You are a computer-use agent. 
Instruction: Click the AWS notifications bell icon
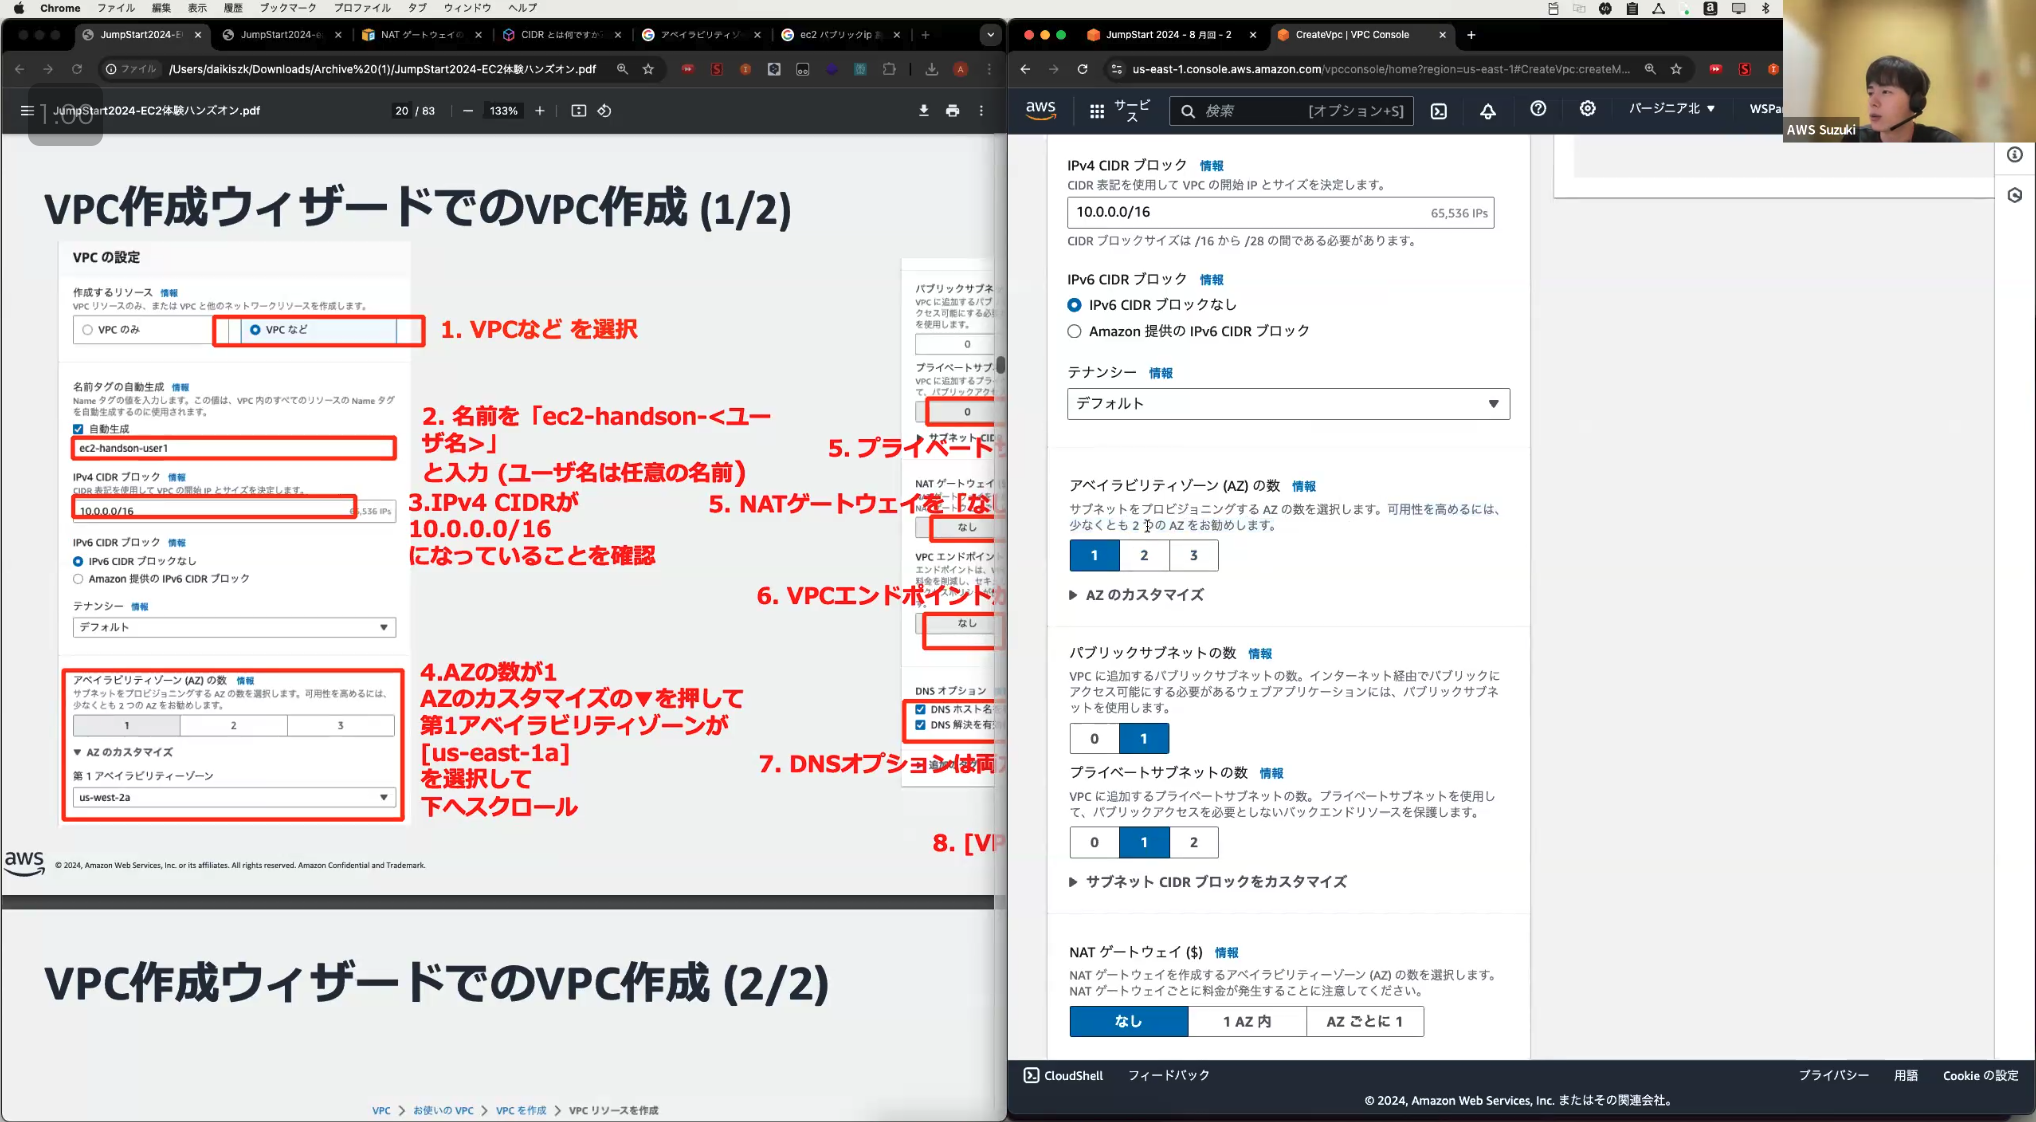click(x=1487, y=111)
